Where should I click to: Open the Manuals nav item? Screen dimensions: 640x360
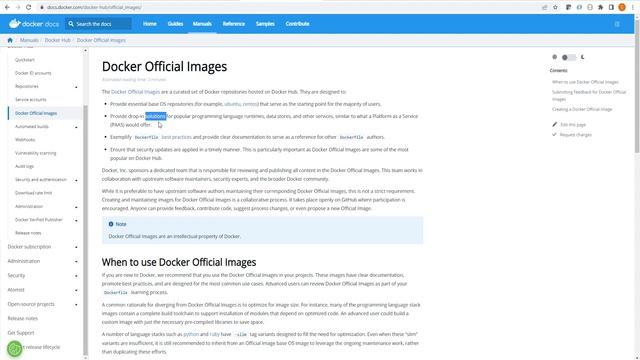(202, 24)
